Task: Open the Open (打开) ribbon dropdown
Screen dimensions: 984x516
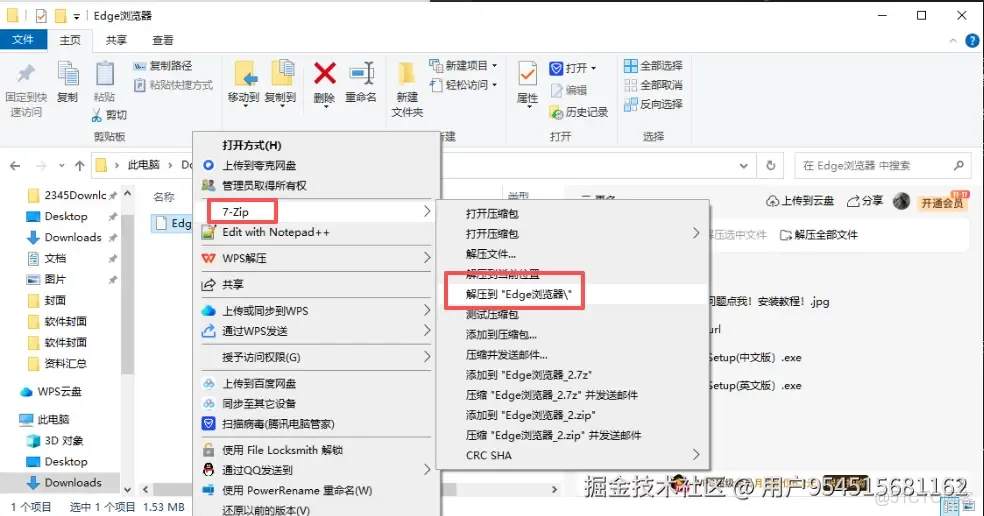Action: click(572, 68)
